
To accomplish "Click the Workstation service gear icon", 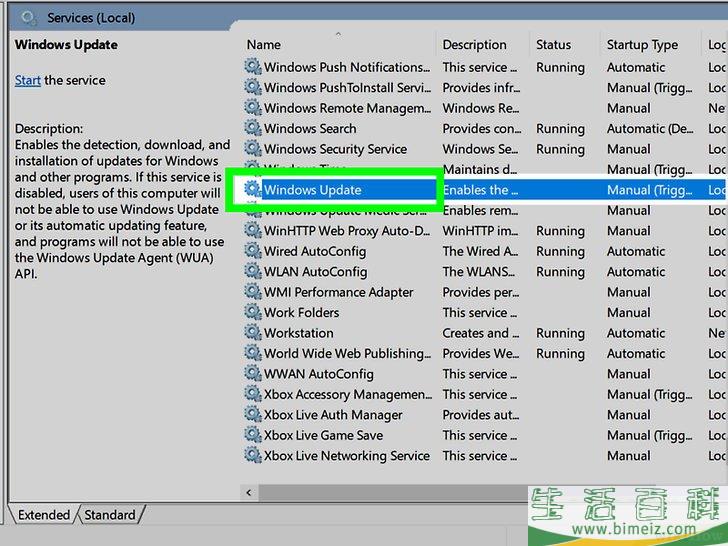I will 253,332.
